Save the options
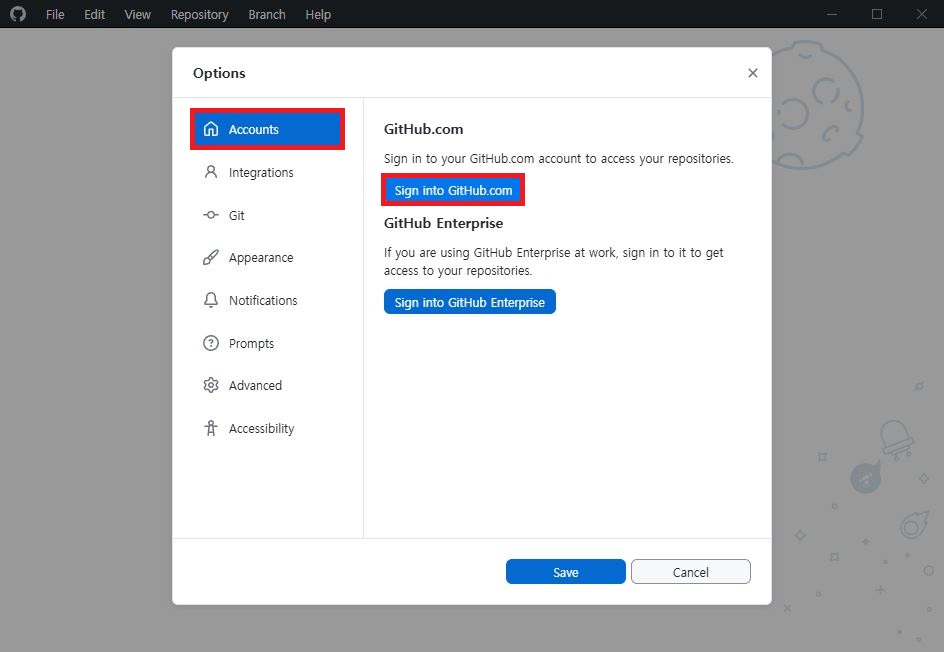The image size is (944, 652). (x=565, y=572)
